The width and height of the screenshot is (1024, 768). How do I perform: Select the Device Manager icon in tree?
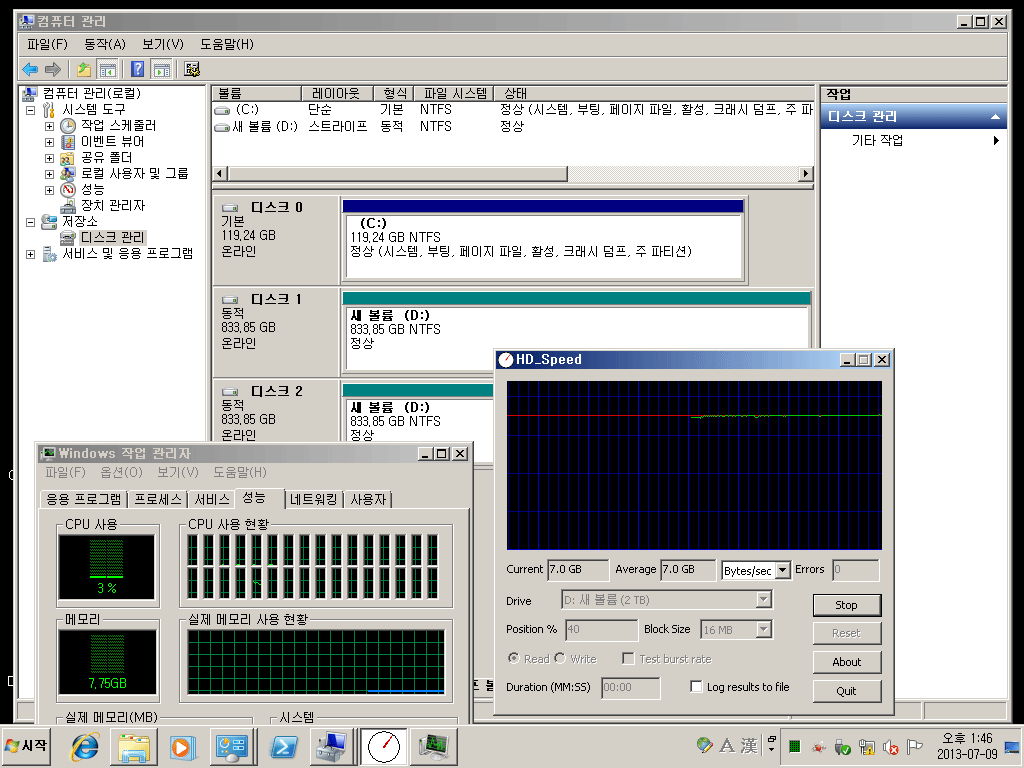(x=68, y=206)
